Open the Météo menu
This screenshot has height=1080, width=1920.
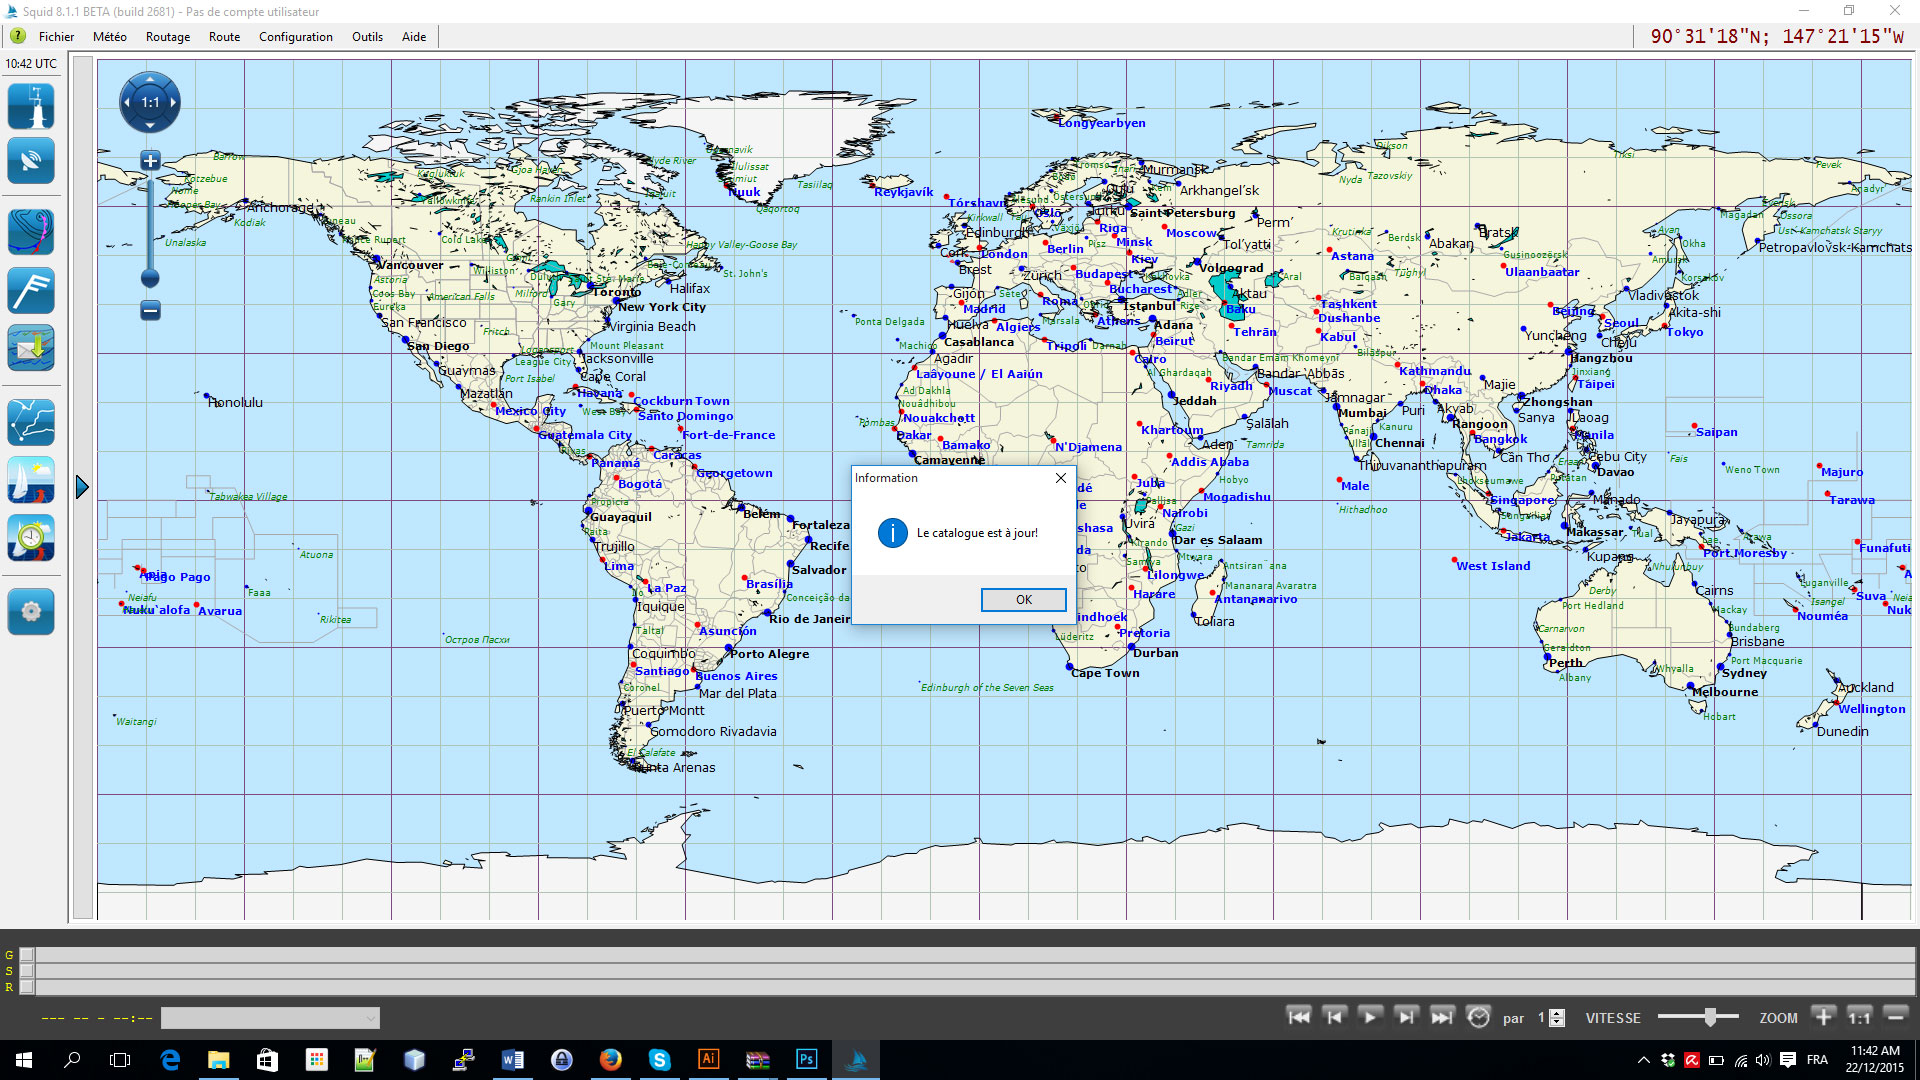pos(110,37)
